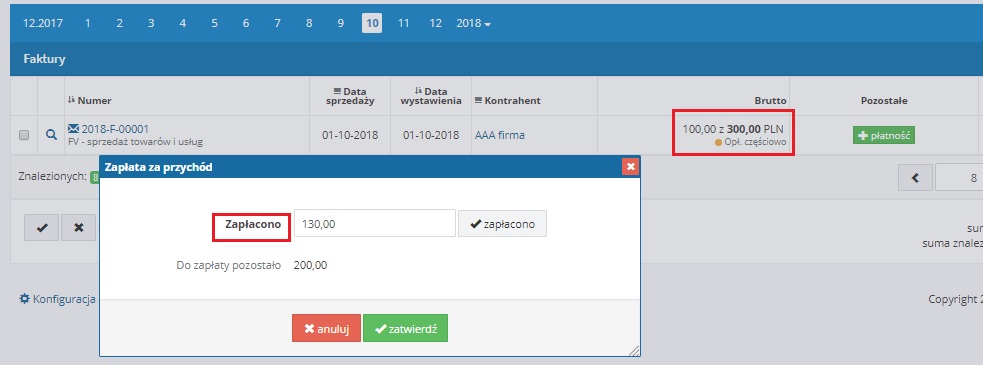Click the 100,00 z 300,00 PLN amount
The height and width of the screenshot is (365, 983).
pyautogui.click(x=733, y=129)
